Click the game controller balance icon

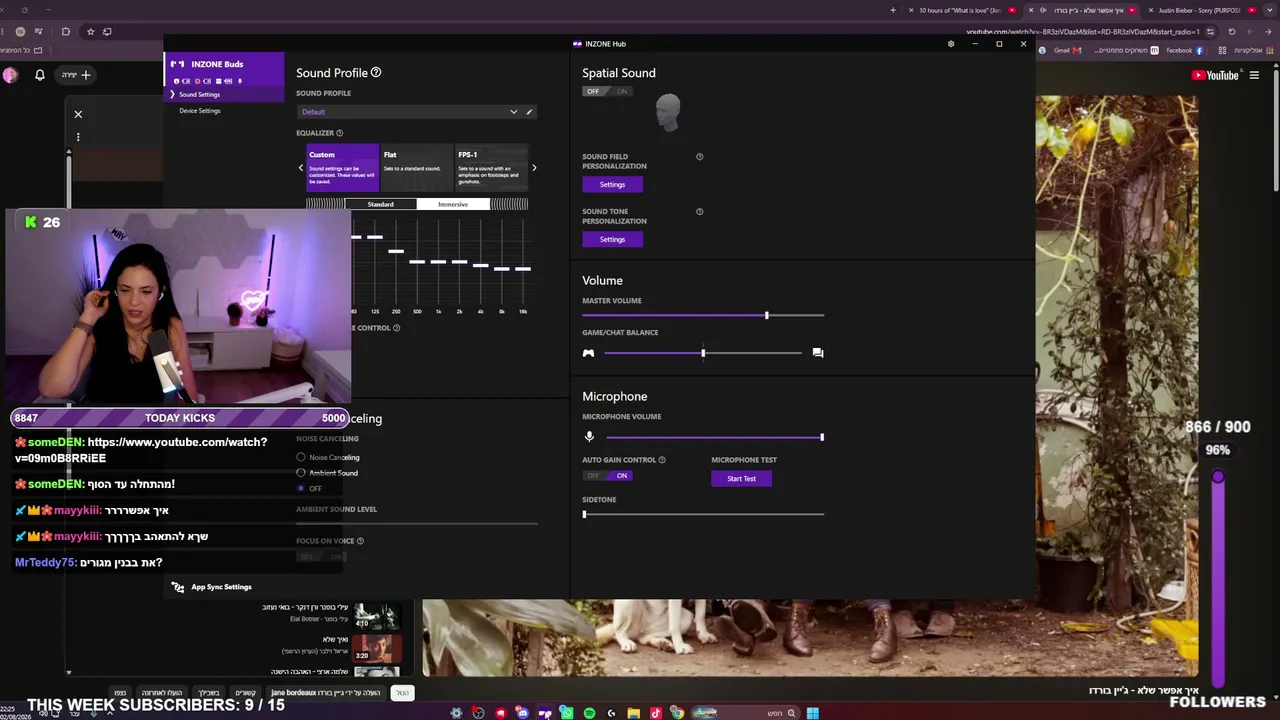(x=588, y=353)
